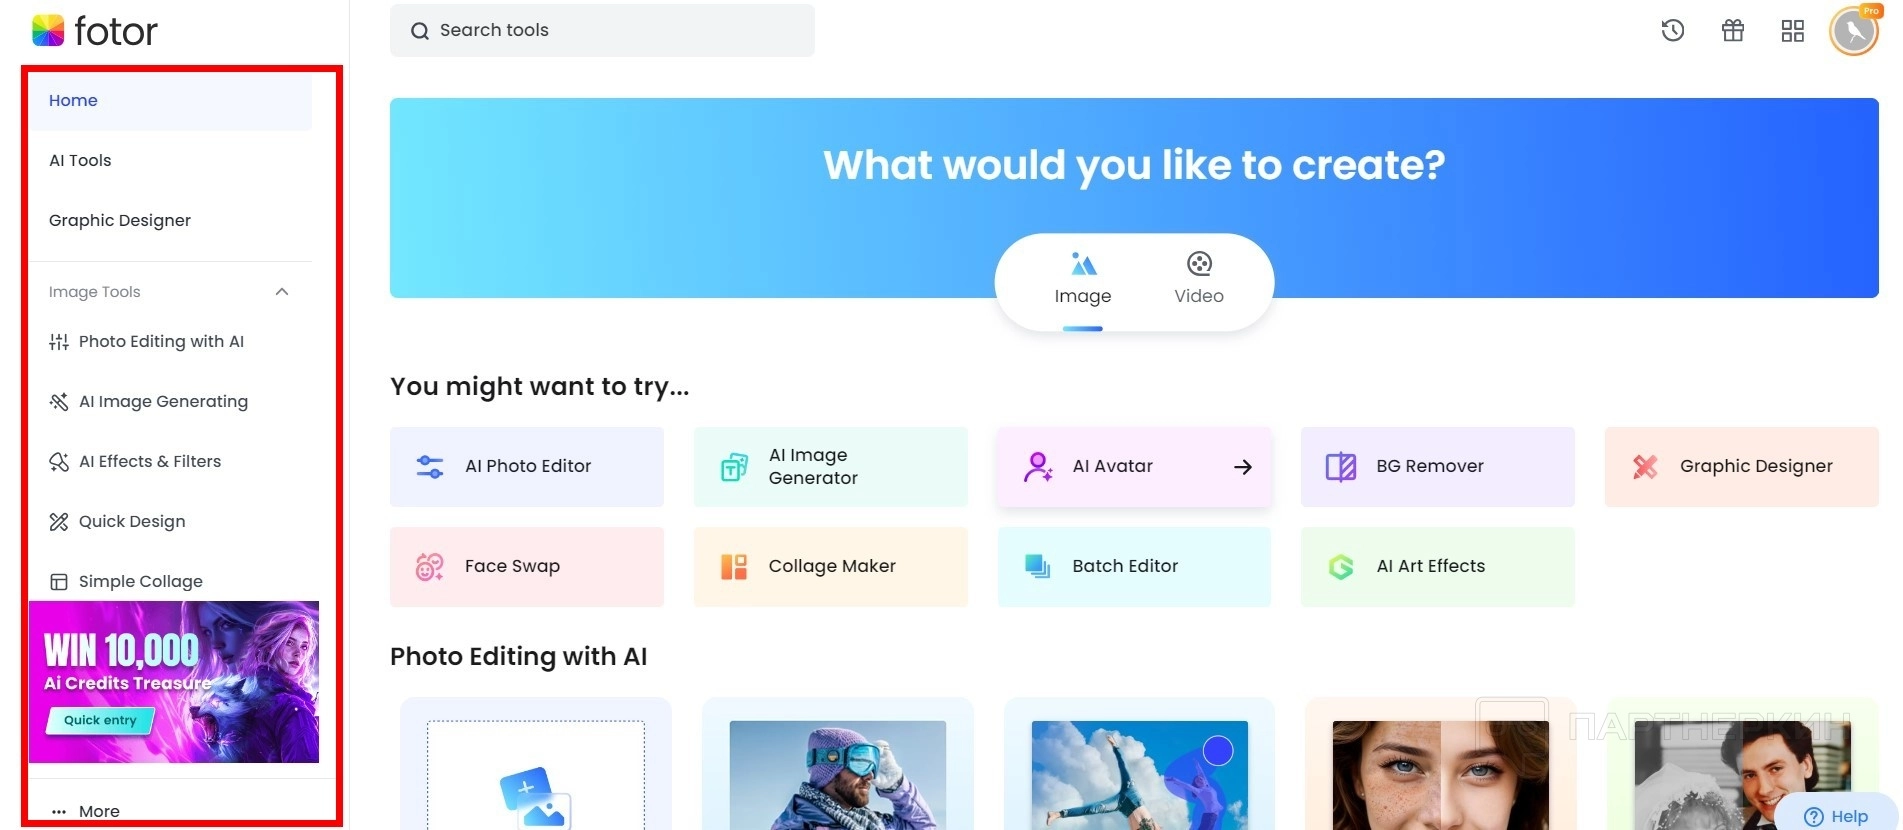
Task: Select Face Swap tool card
Action: (x=527, y=567)
